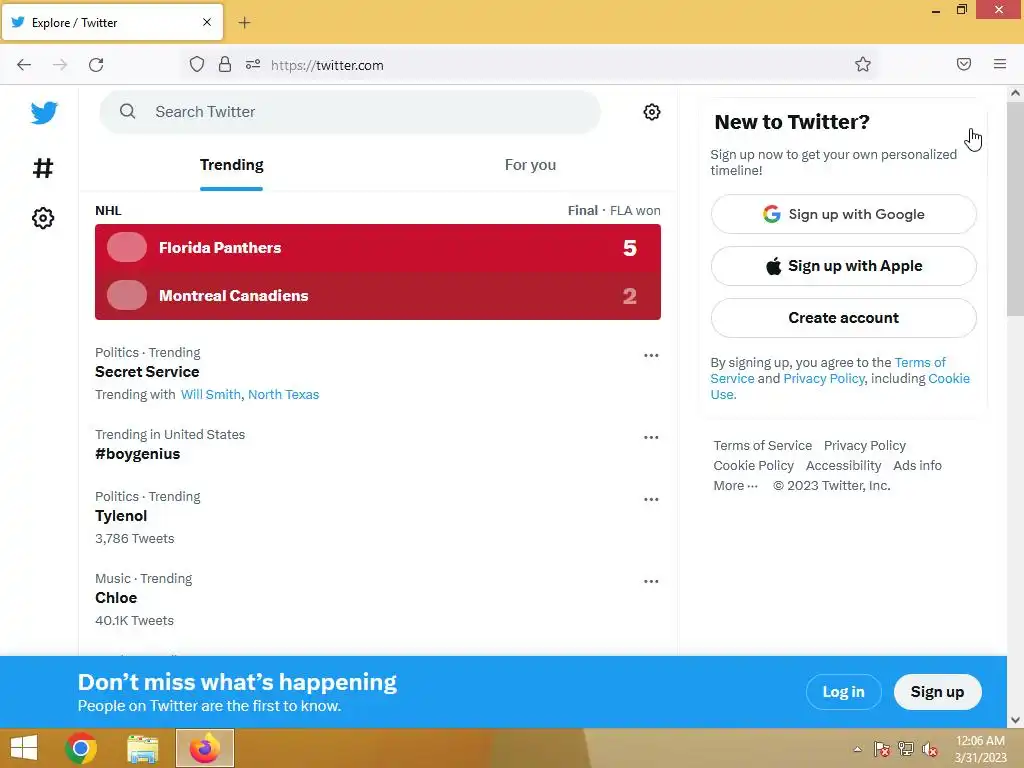Viewport: 1024px width, 768px height.
Task: Click the padlock site info icon
Action: click(225, 64)
